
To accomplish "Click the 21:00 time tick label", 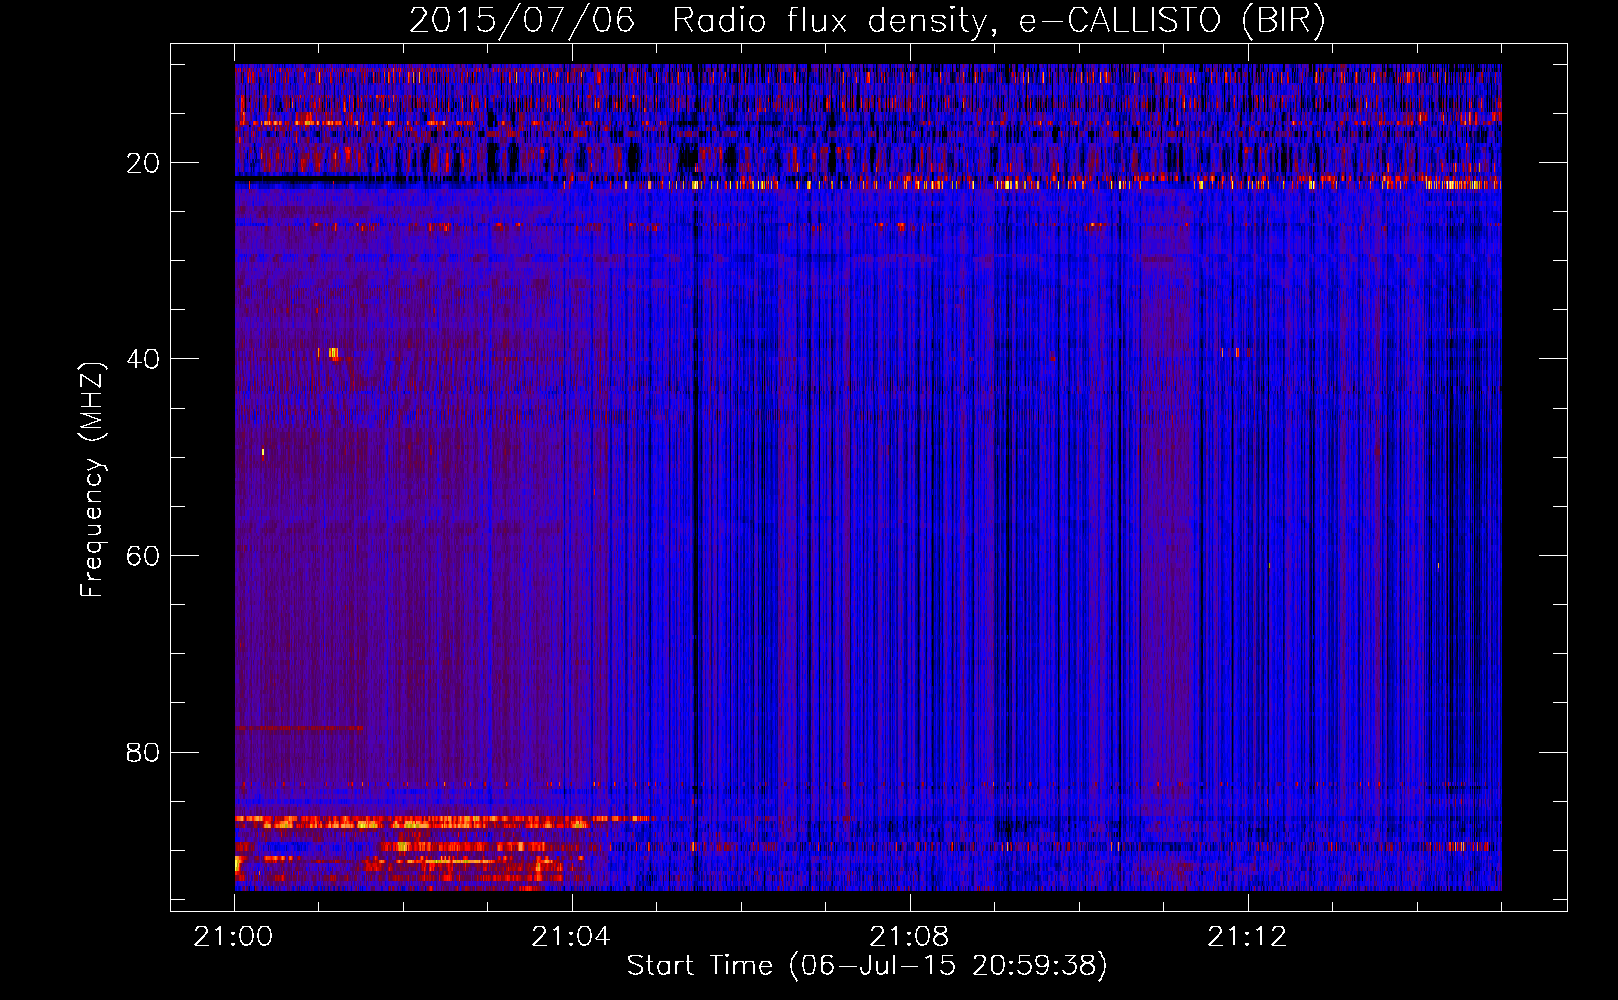I will pos(234,937).
